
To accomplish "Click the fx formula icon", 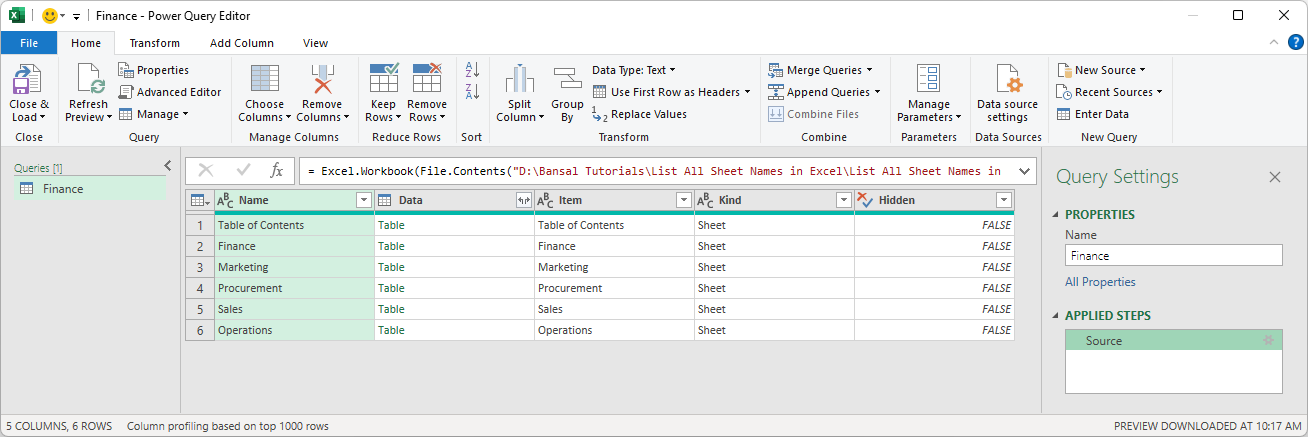I will tap(277, 171).
